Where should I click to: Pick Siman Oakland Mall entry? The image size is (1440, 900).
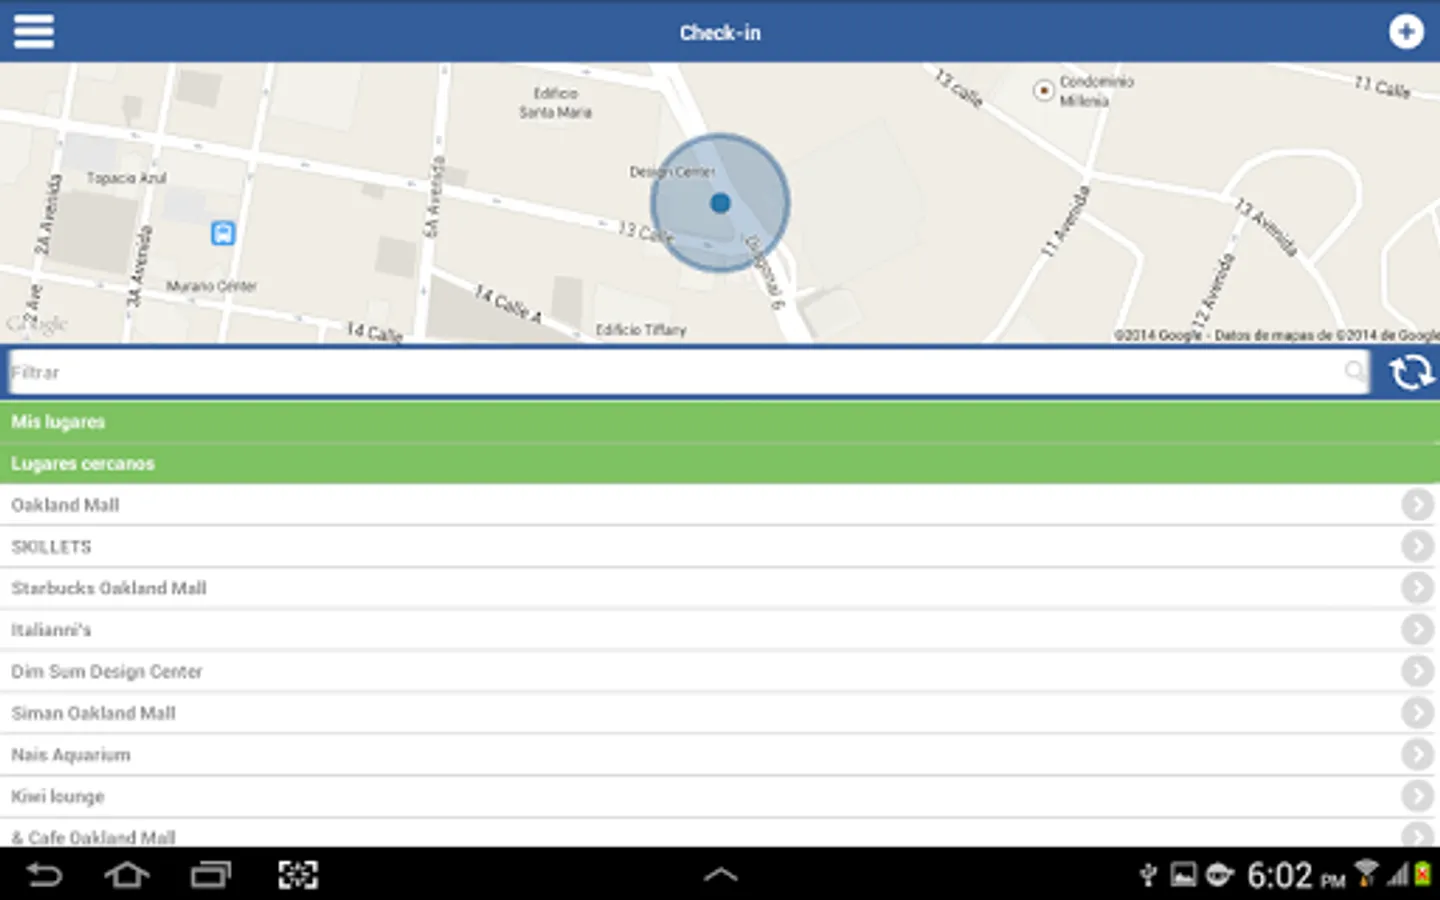tap(720, 713)
